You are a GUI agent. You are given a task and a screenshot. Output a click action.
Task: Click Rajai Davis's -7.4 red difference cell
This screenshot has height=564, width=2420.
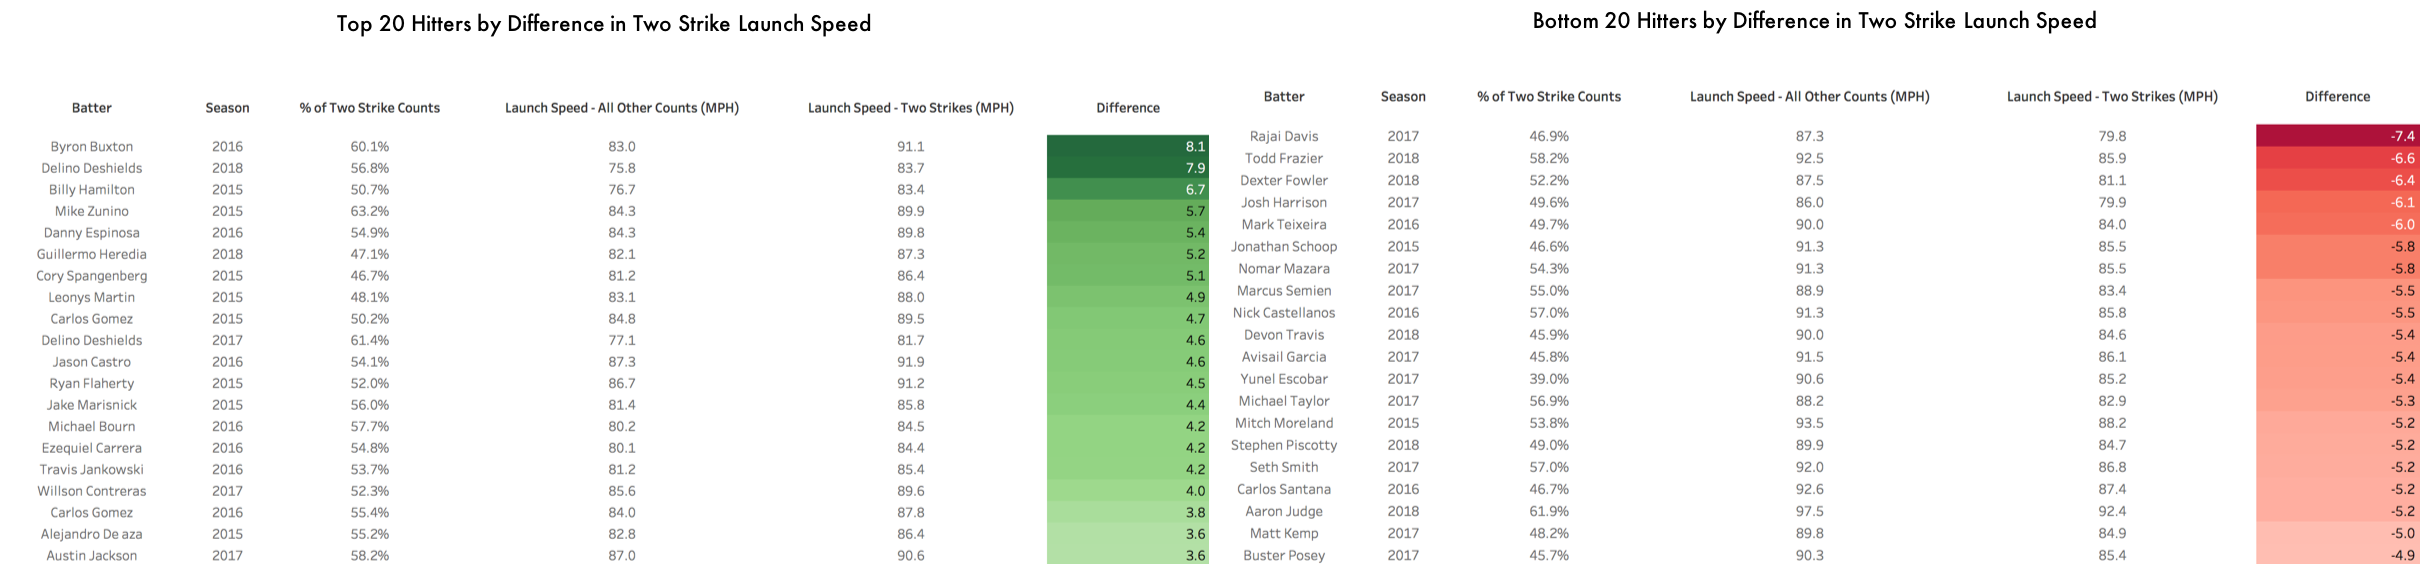pos(2338,136)
